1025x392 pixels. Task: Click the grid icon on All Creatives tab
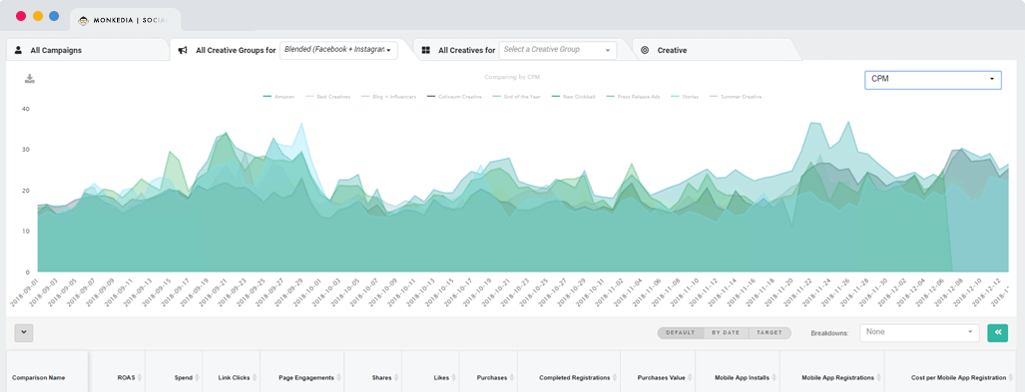426,50
